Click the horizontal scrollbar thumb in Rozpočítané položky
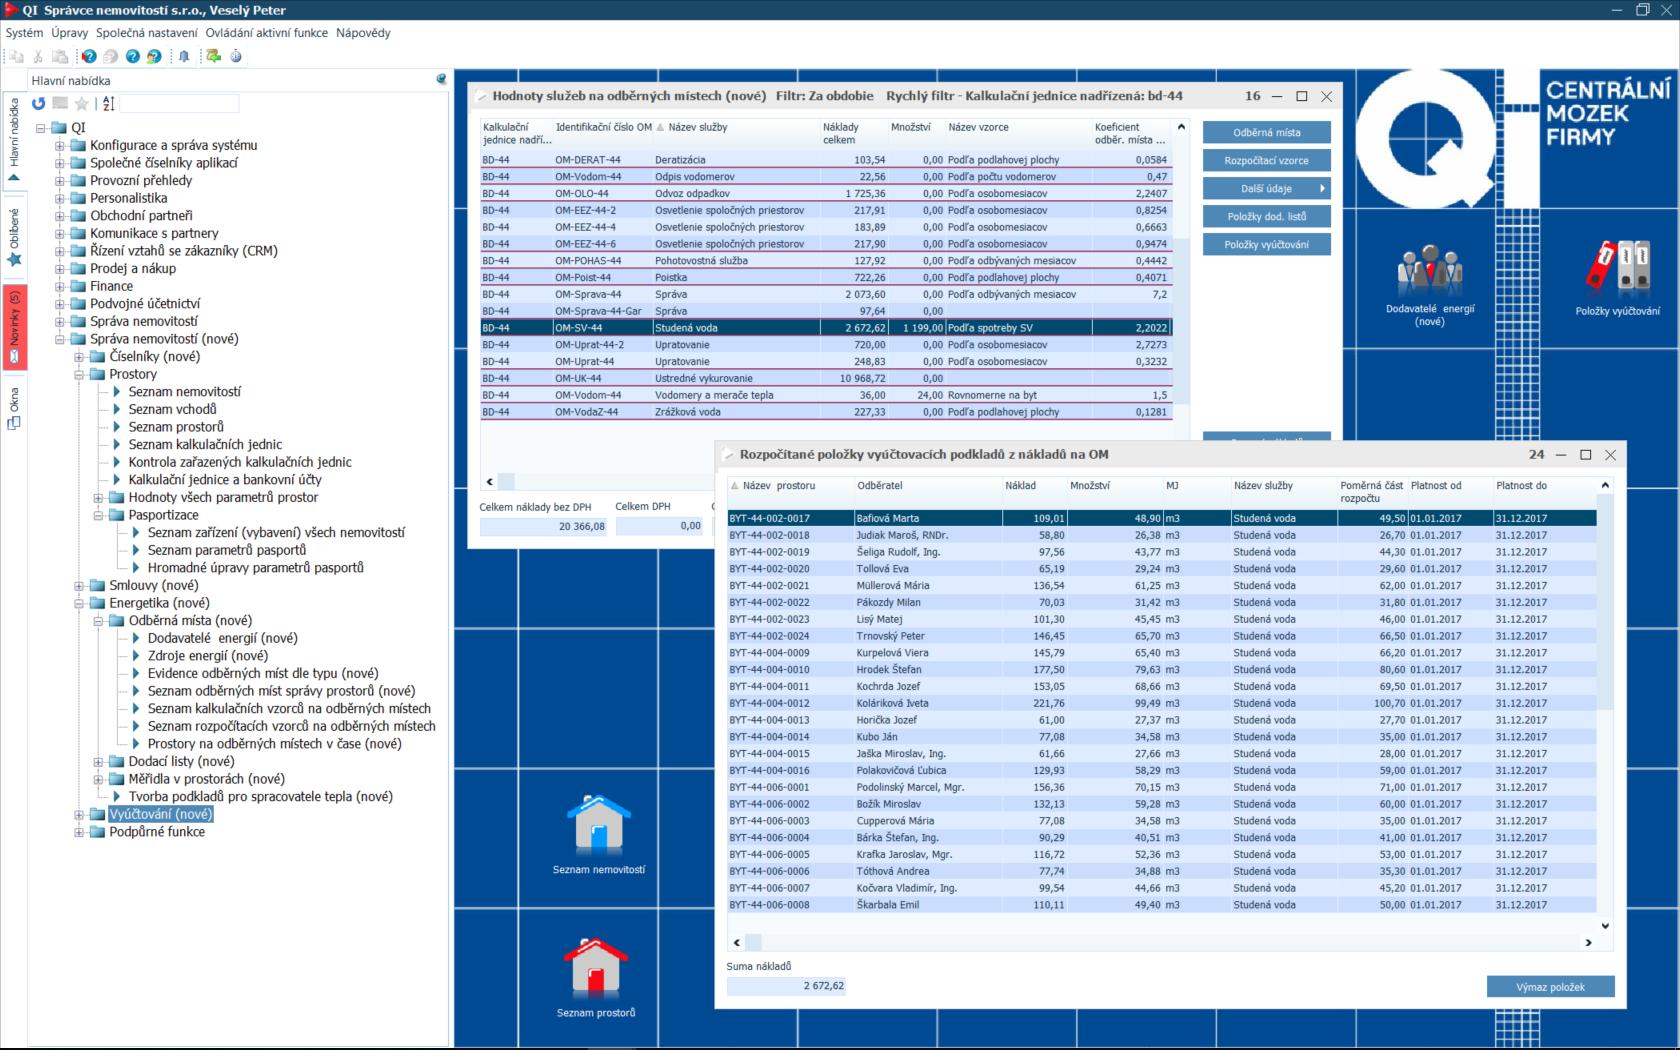This screenshot has height=1050, width=1680. click(x=754, y=942)
